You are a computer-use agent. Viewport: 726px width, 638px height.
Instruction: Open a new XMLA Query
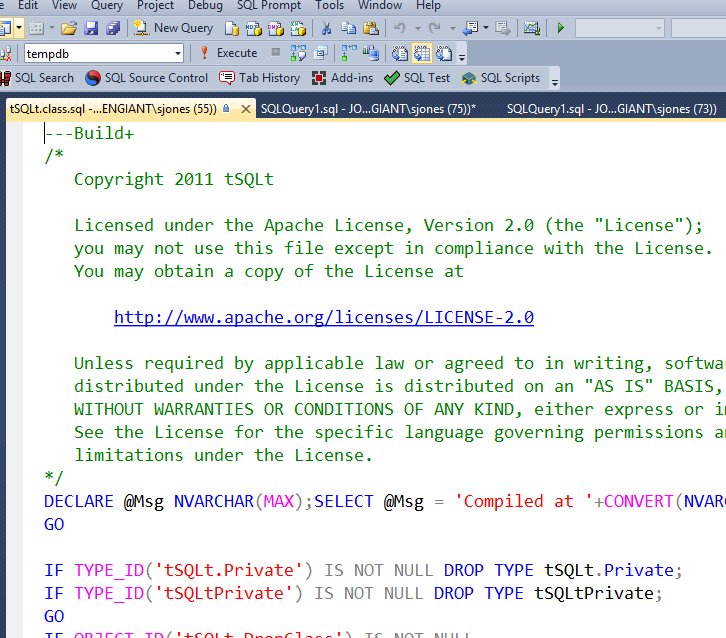coord(298,28)
